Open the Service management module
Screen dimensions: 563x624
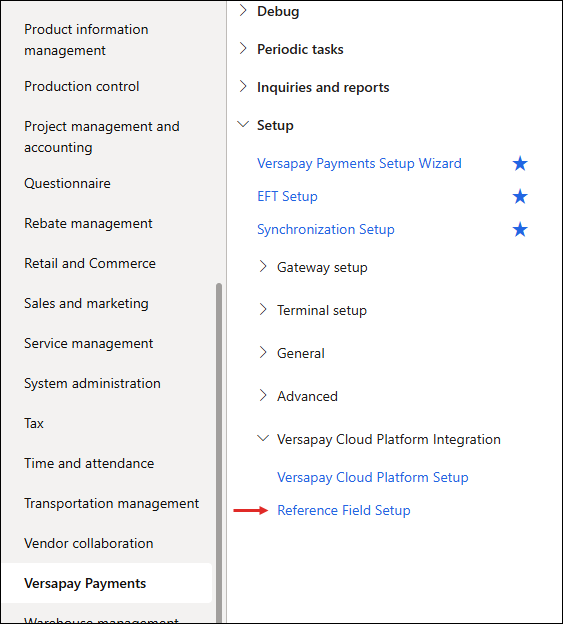88,343
